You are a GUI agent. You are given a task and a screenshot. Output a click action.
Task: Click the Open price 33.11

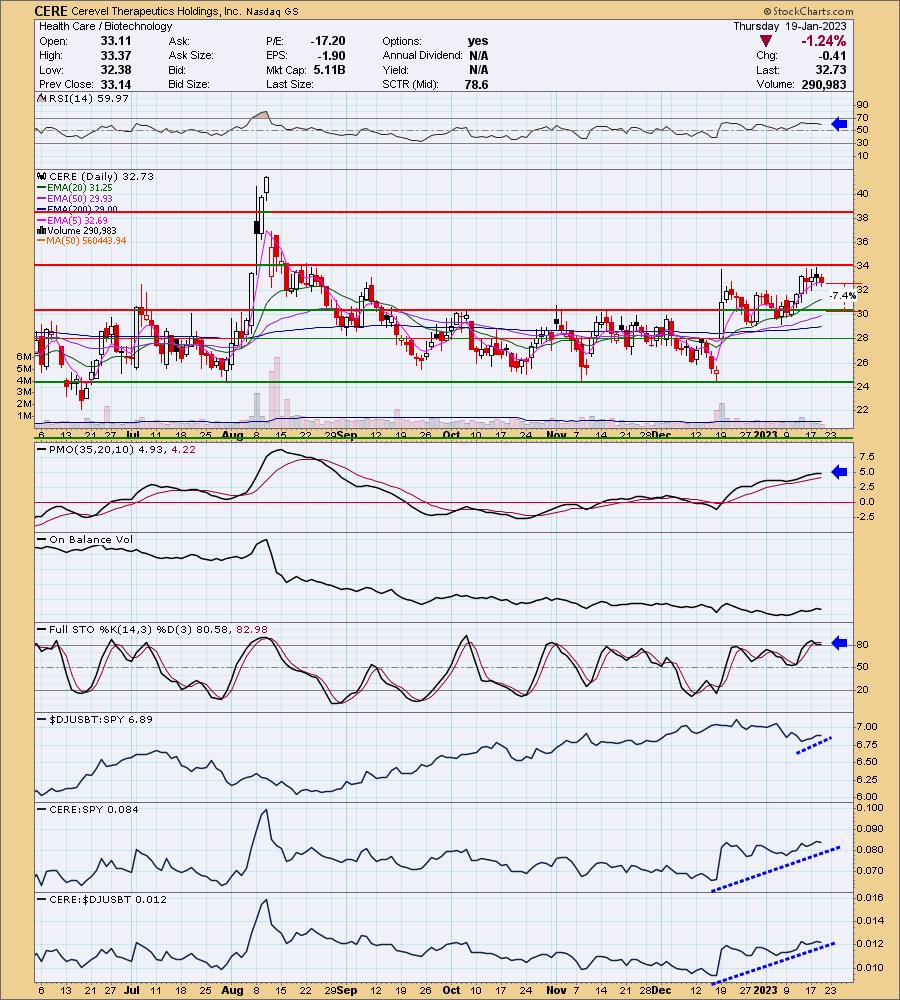[x=116, y=41]
